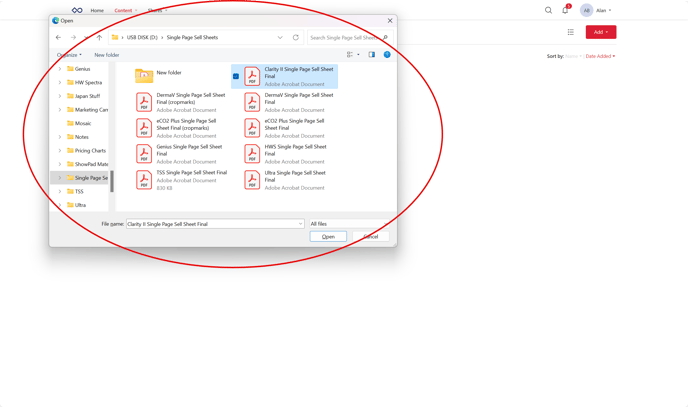Image resolution: width=688 pixels, height=407 pixels.
Task: Expand the Genius folder in the tree
Action: [60, 69]
